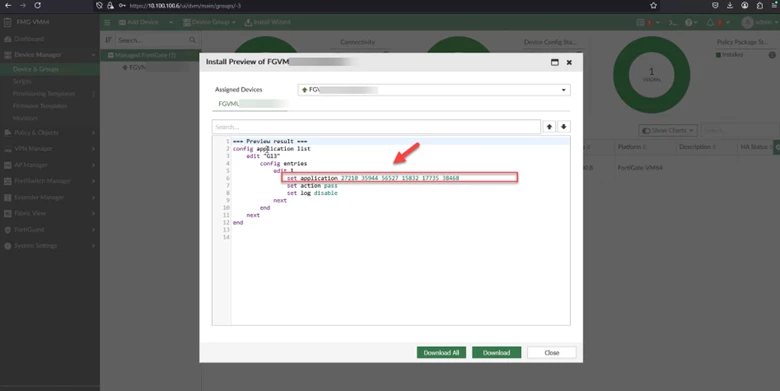Screen dimensions: 780x391
Task: Click the Download button in Install Preview
Action: 496,352
